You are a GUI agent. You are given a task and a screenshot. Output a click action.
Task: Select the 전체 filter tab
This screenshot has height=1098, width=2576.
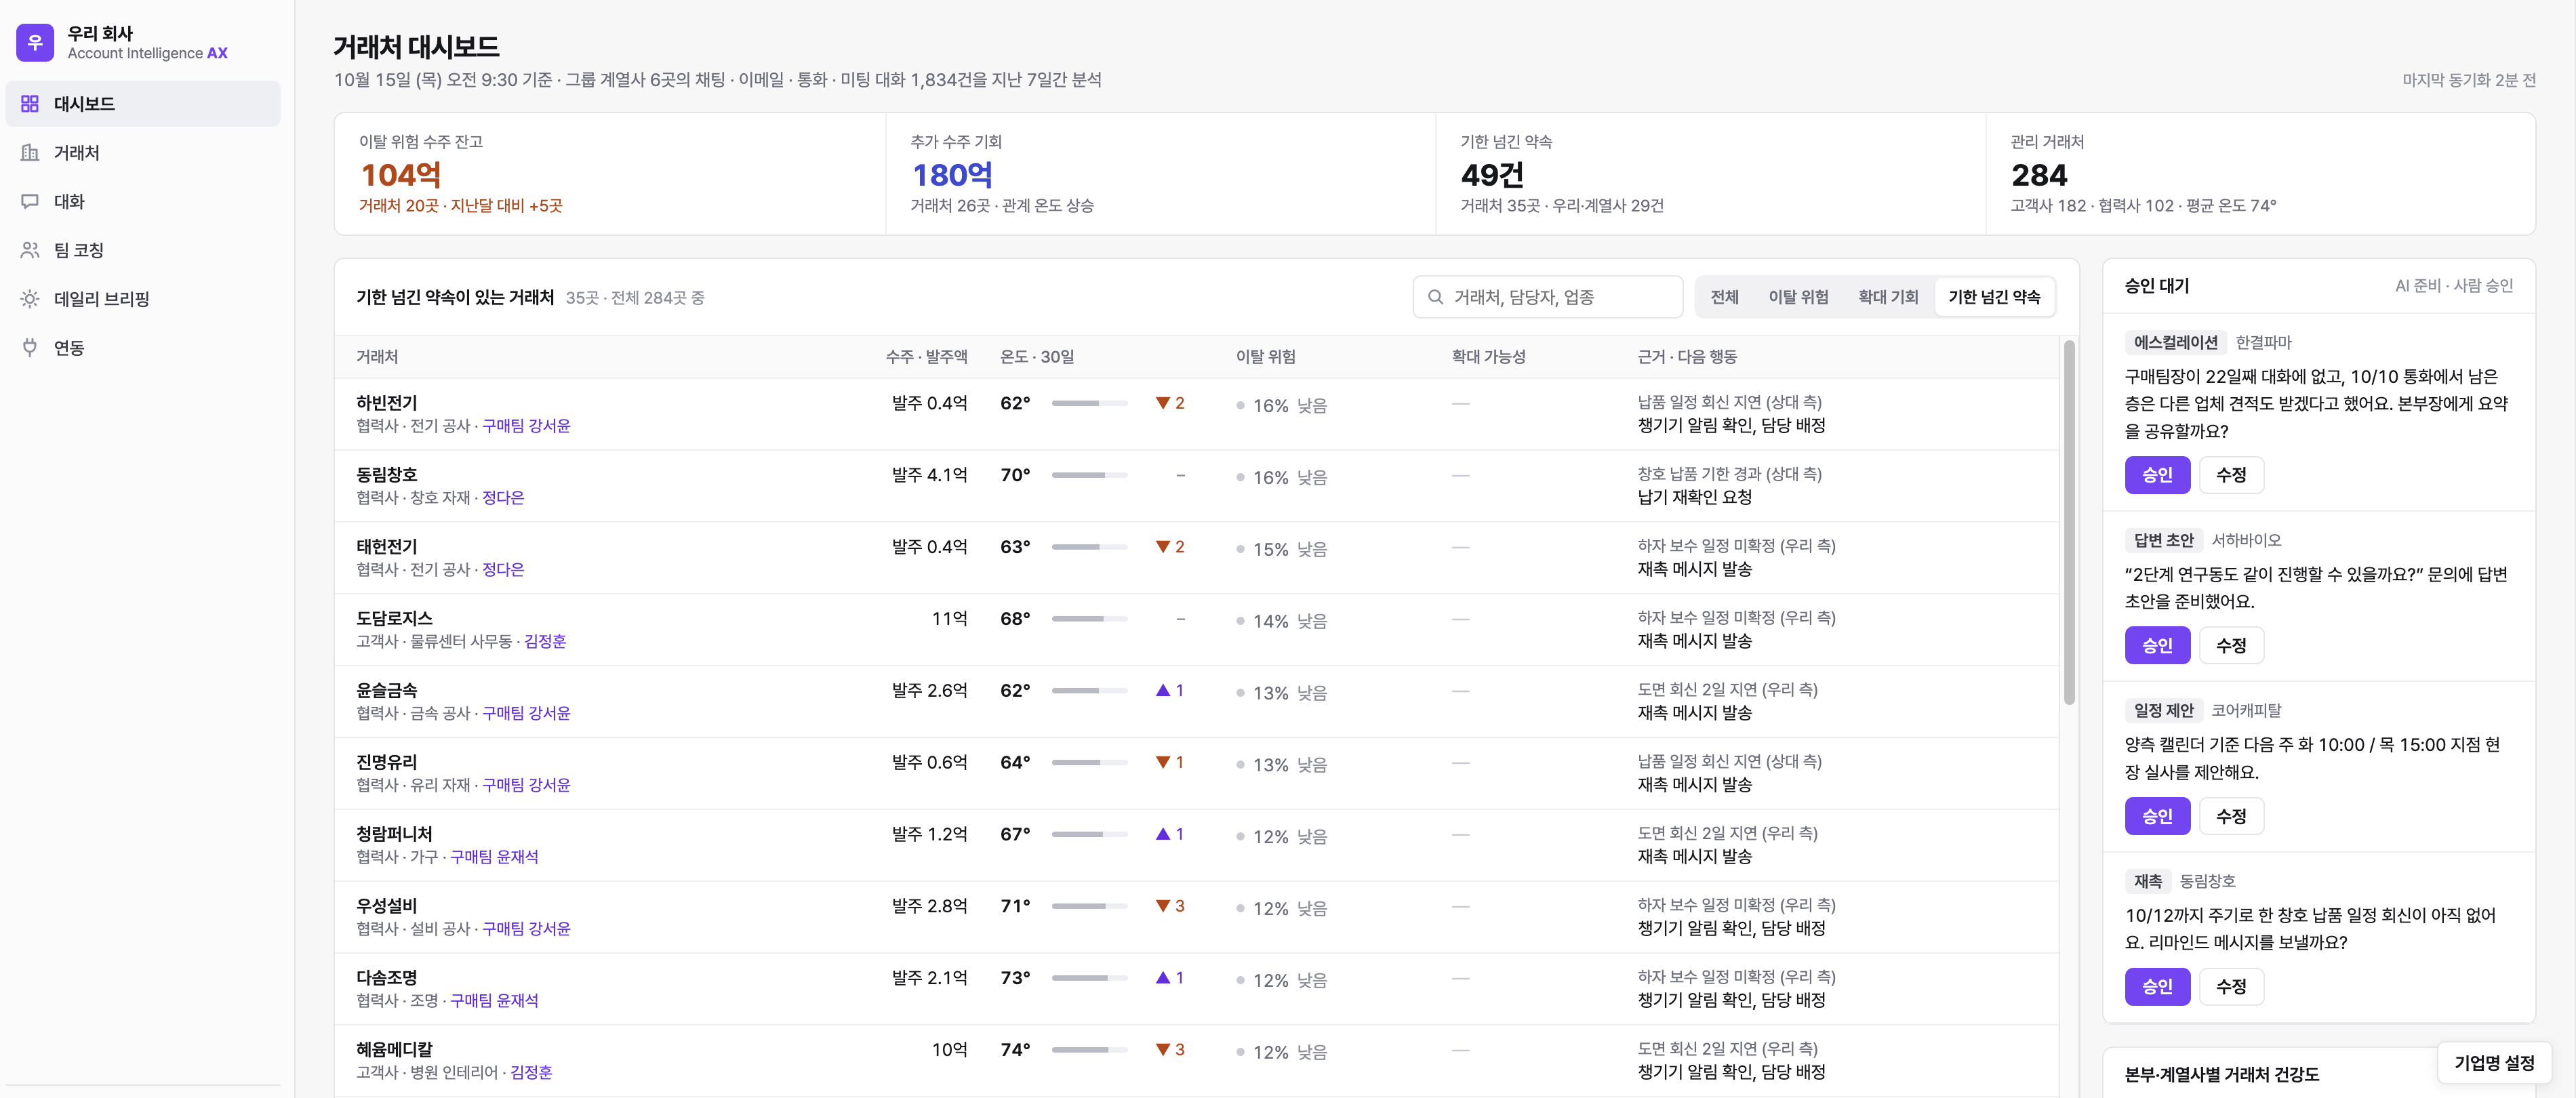1724,297
